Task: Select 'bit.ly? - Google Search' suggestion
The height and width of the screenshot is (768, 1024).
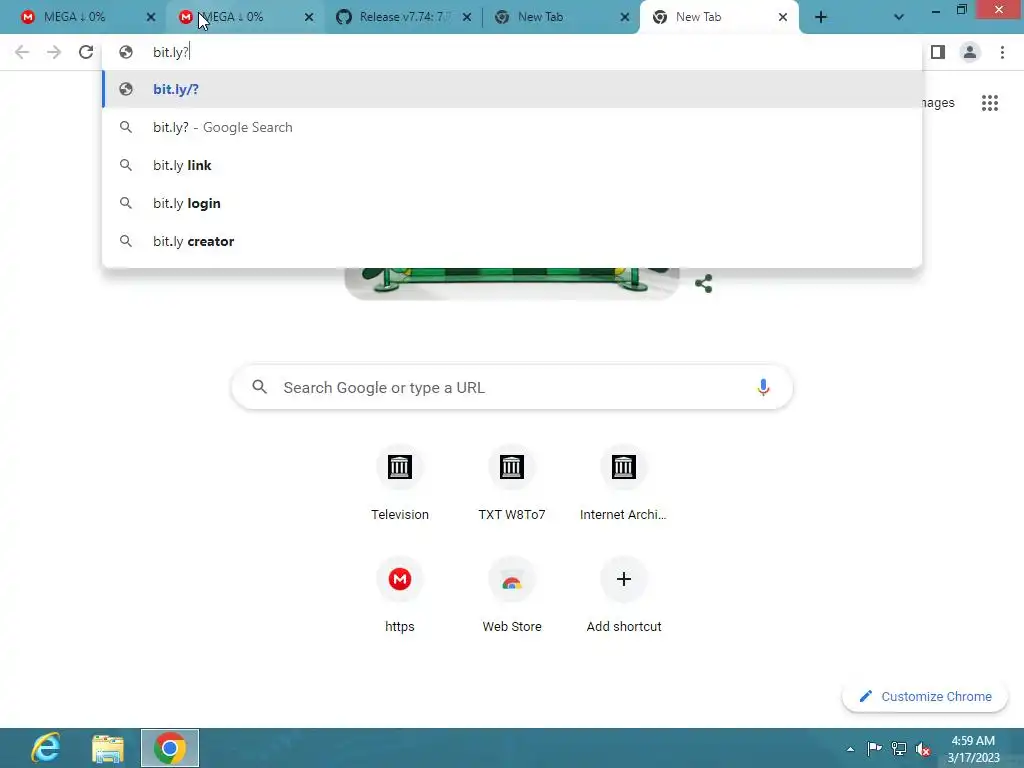Action: click(512, 127)
